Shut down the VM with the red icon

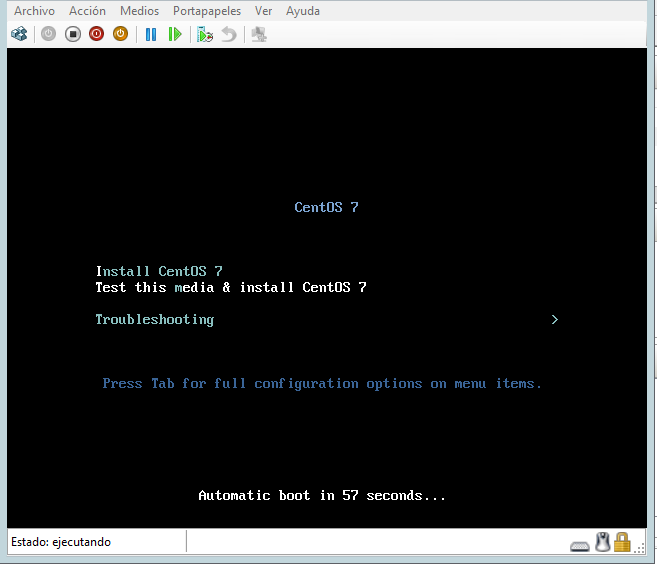96,34
